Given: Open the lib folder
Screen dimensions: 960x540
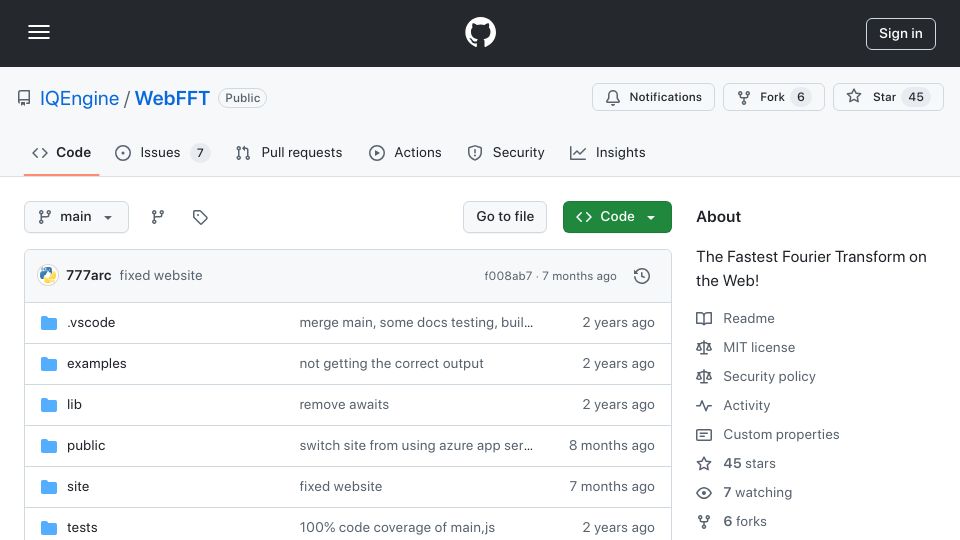Looking at the screenshot, I should pos(74,405).
